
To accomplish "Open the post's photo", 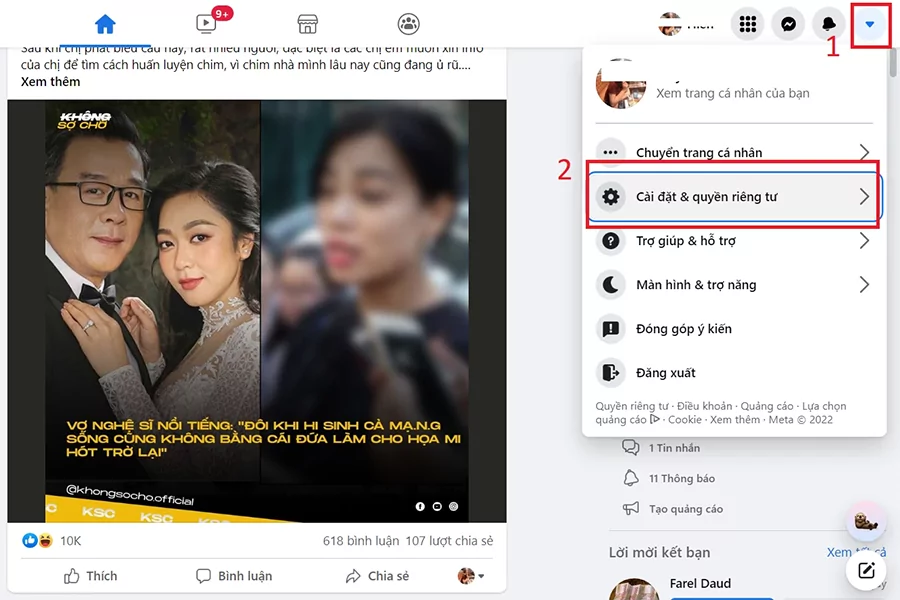I will pos(257,311).
